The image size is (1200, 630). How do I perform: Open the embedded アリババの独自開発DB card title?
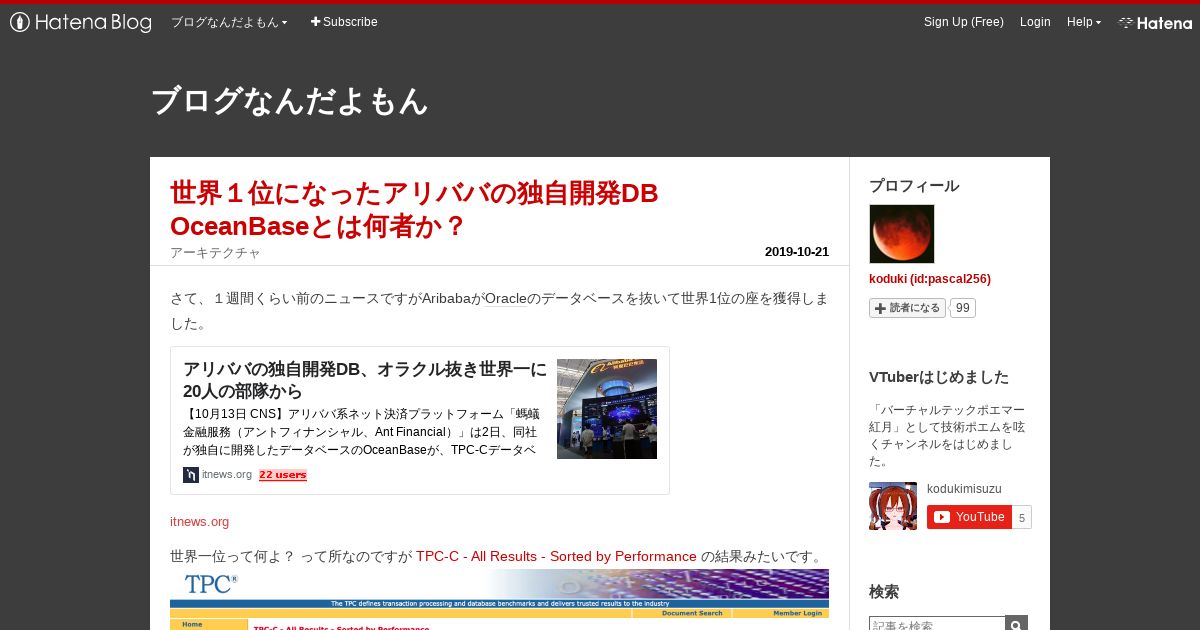click(x=365, y=380)
